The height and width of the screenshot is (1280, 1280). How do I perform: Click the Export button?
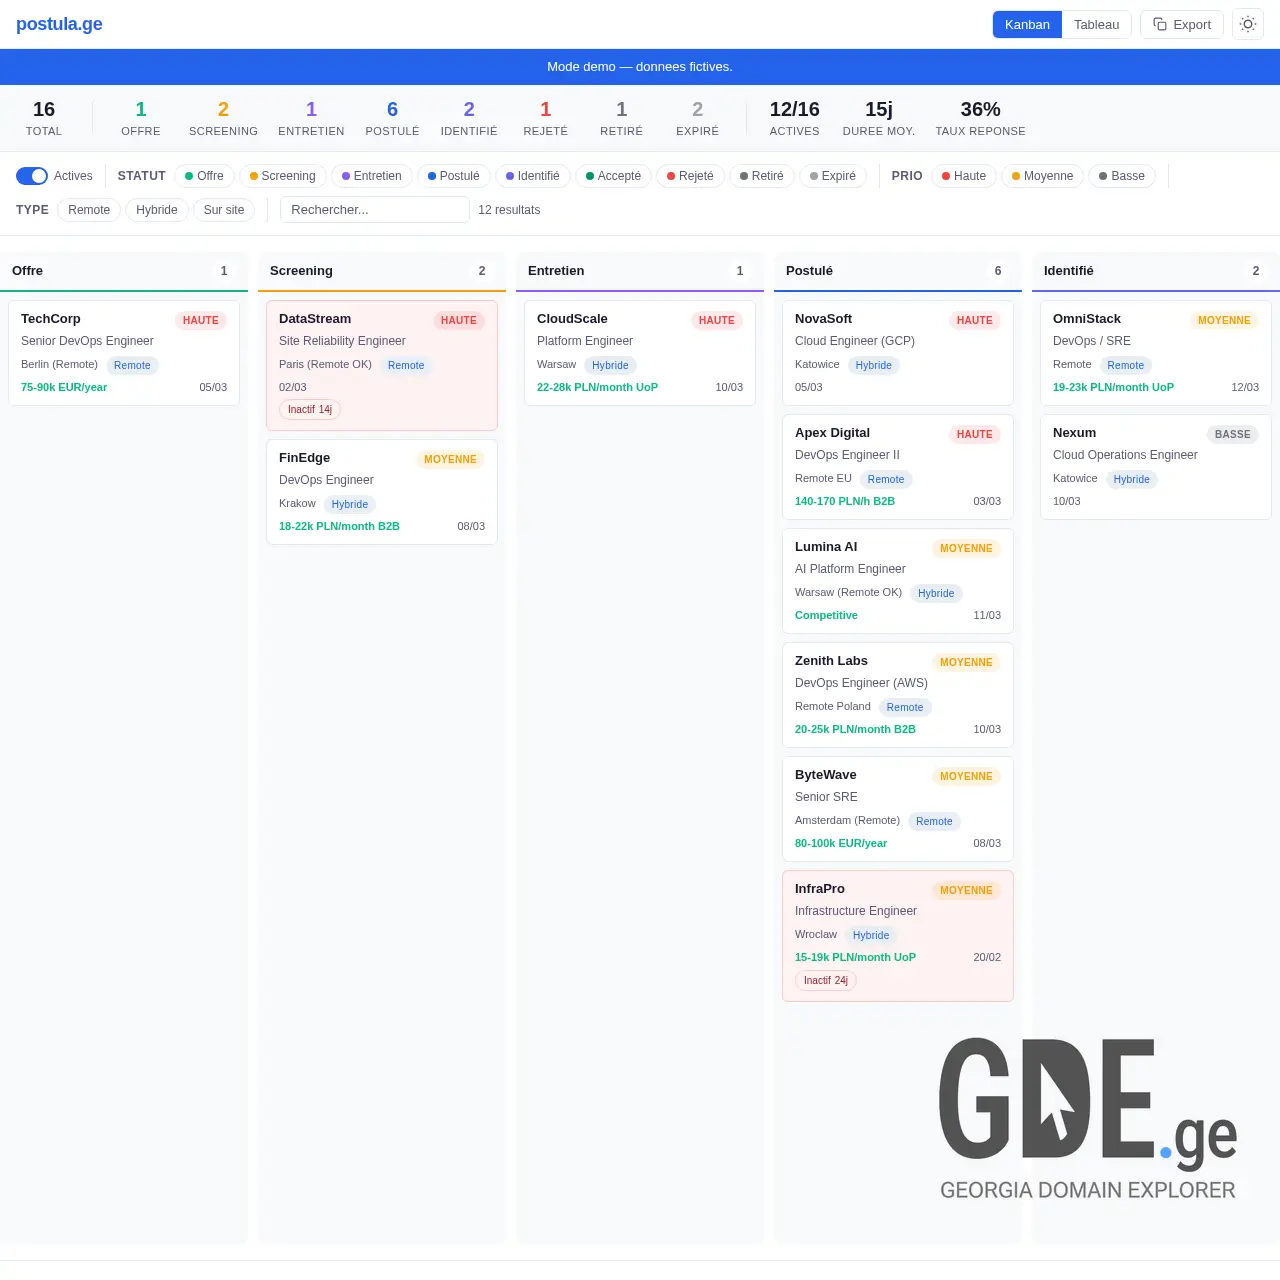tap(1182, 24)
